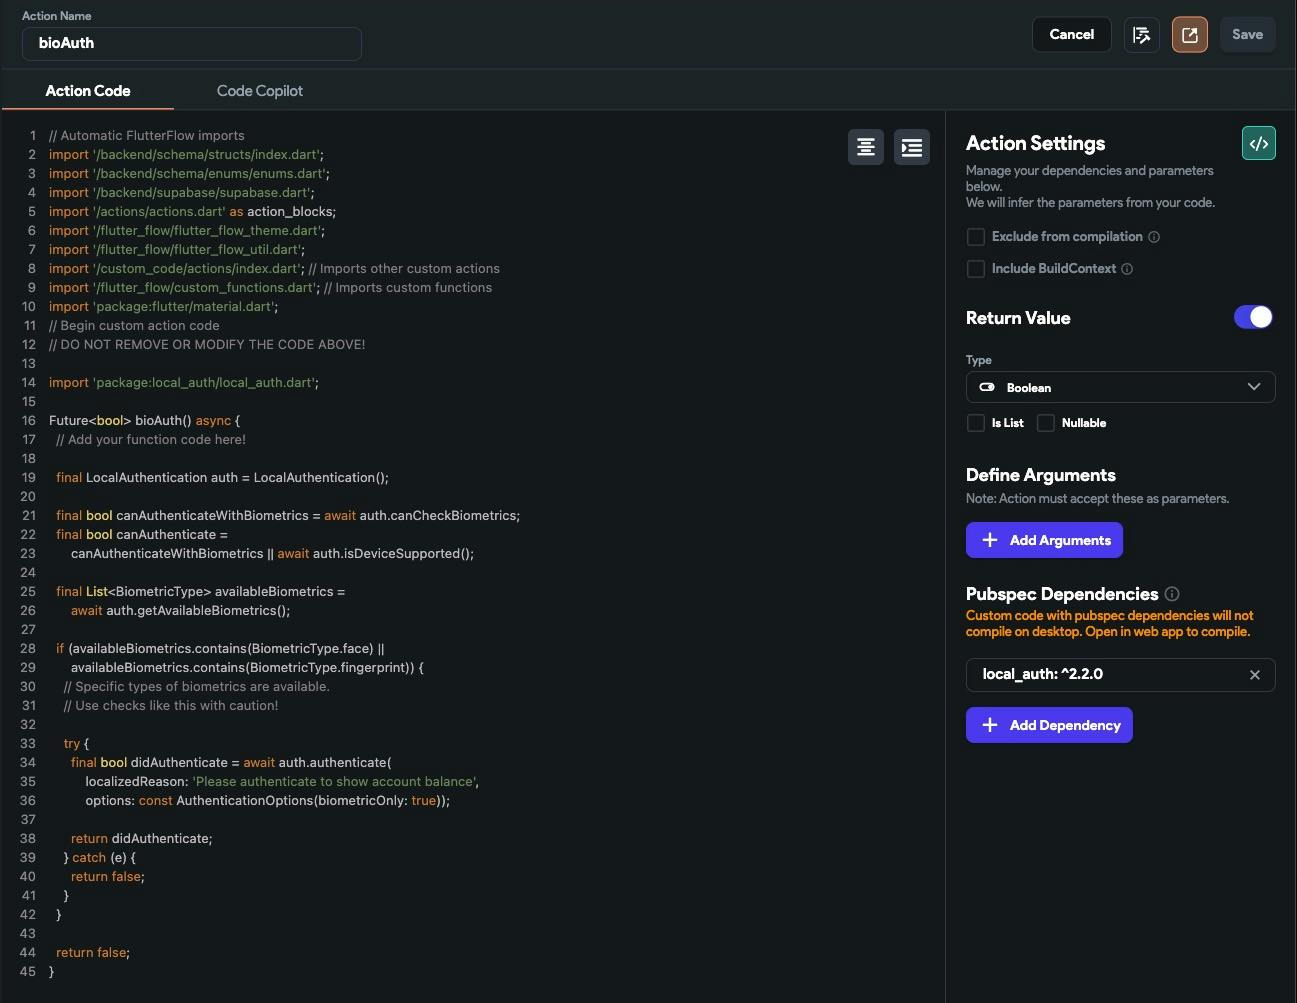Open code in external editor icon
Screen dimensions: 1297x1003
pos(1189,35)
